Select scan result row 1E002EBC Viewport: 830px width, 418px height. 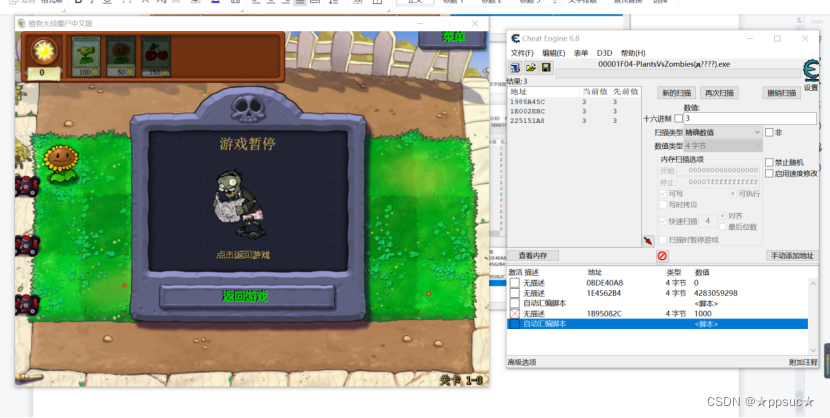coord(574,111)
